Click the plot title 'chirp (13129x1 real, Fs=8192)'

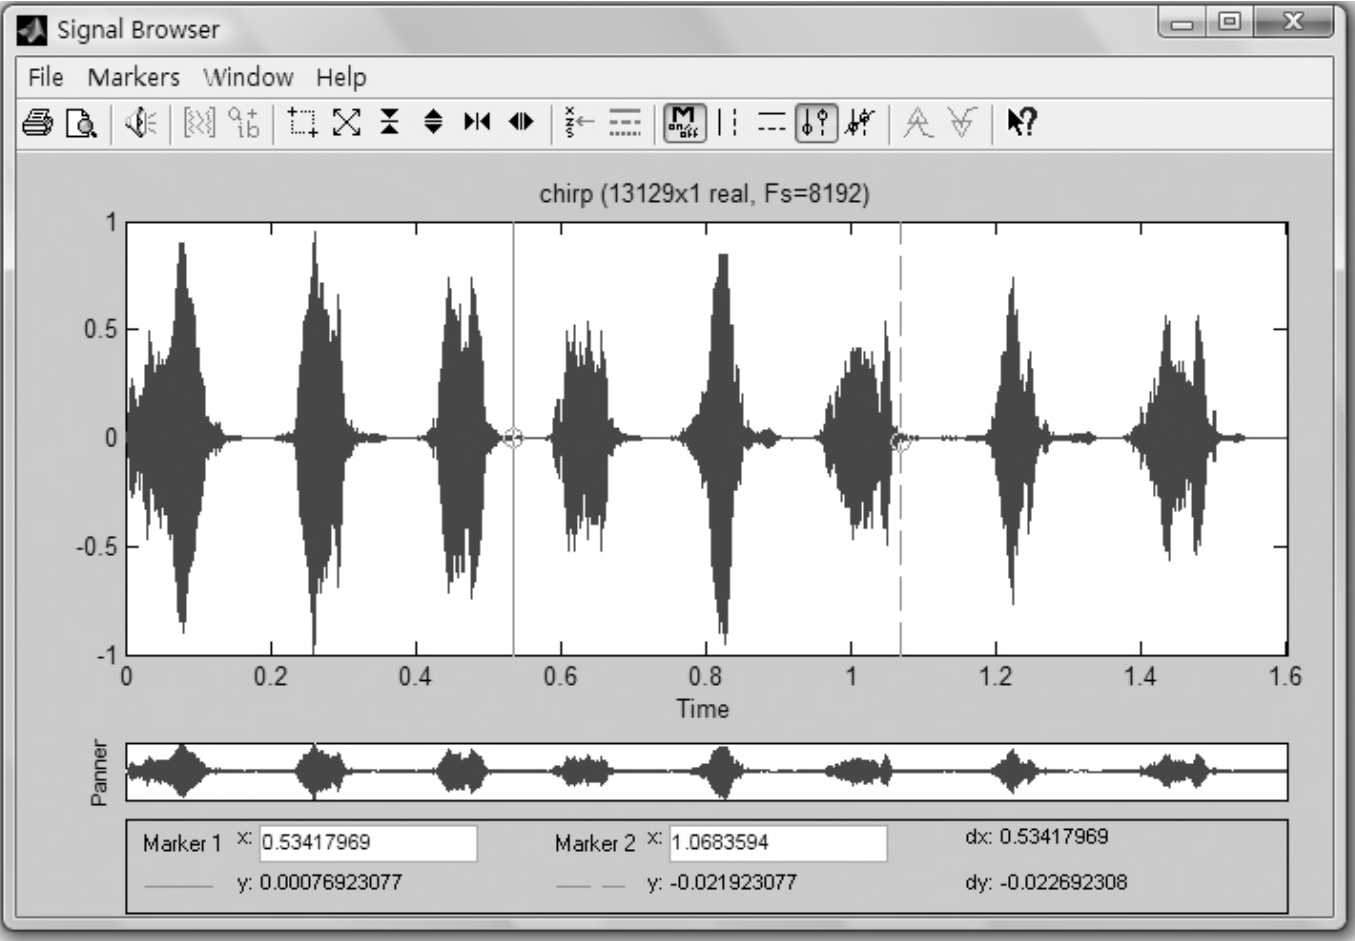[704, 194]
